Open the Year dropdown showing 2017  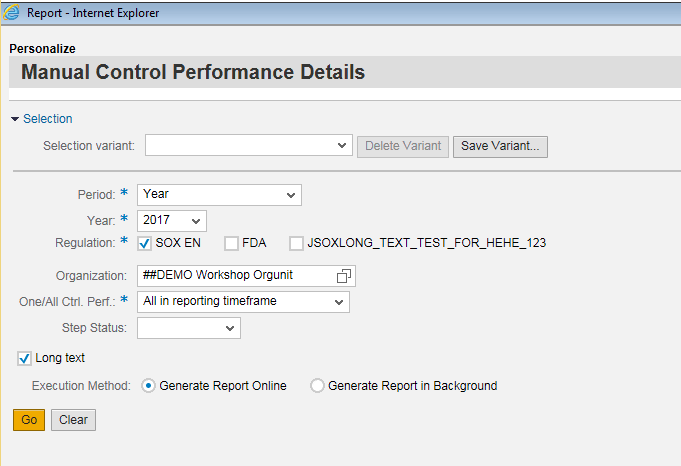click(x=172, y=221)
